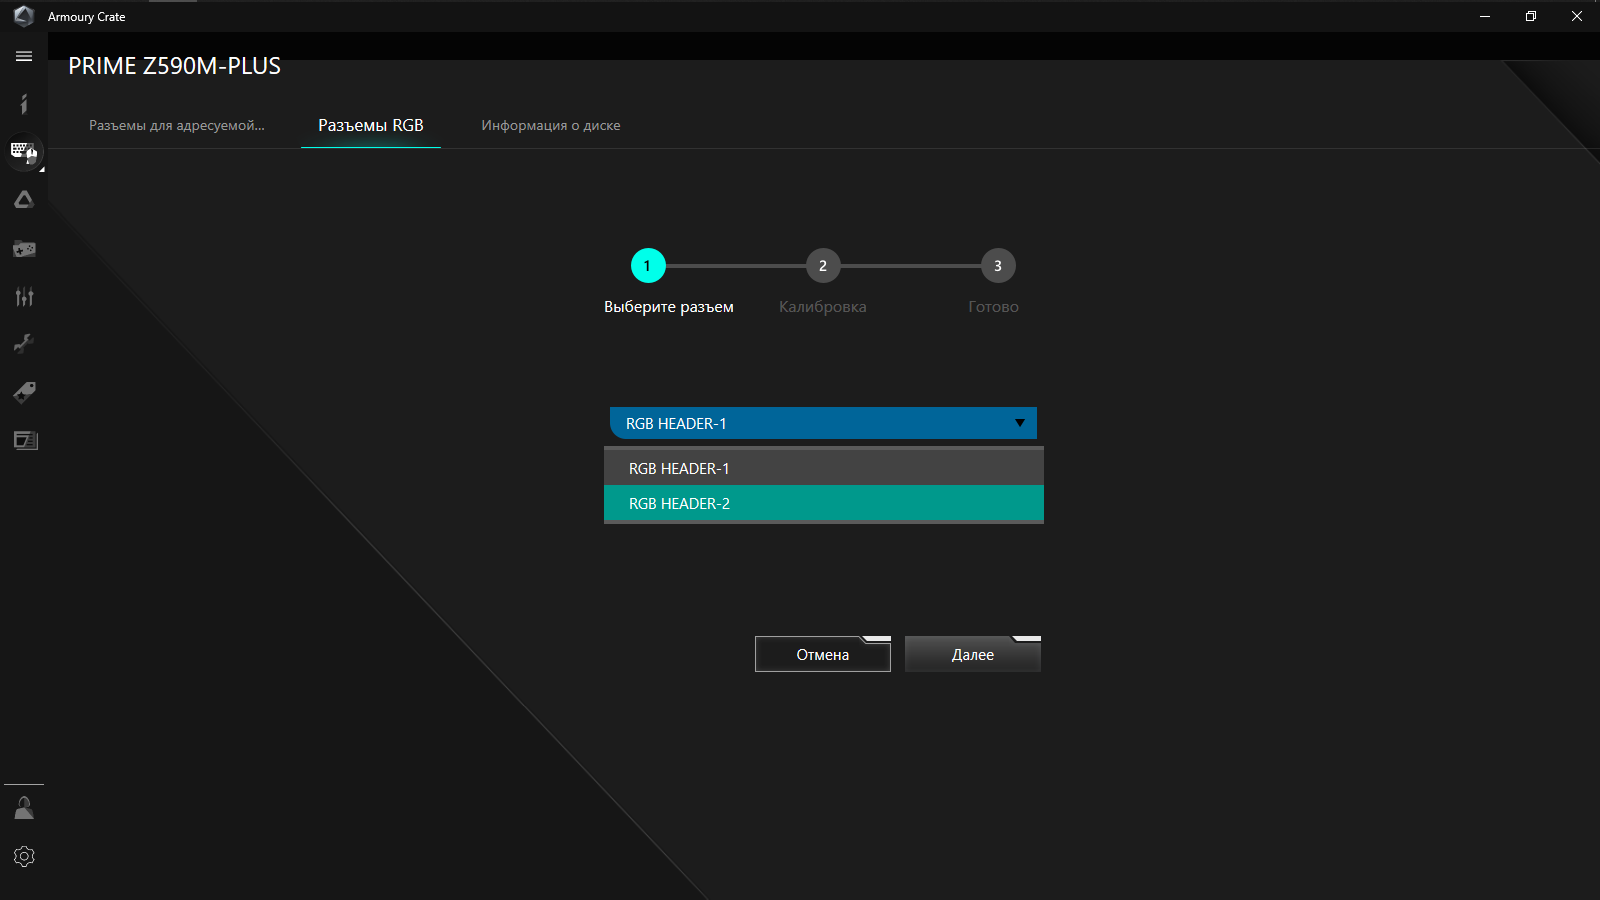This screenshot has width=1600, height=900.
Task: Select the 'Разъемы RGB' tab
Action: [371, 125]
